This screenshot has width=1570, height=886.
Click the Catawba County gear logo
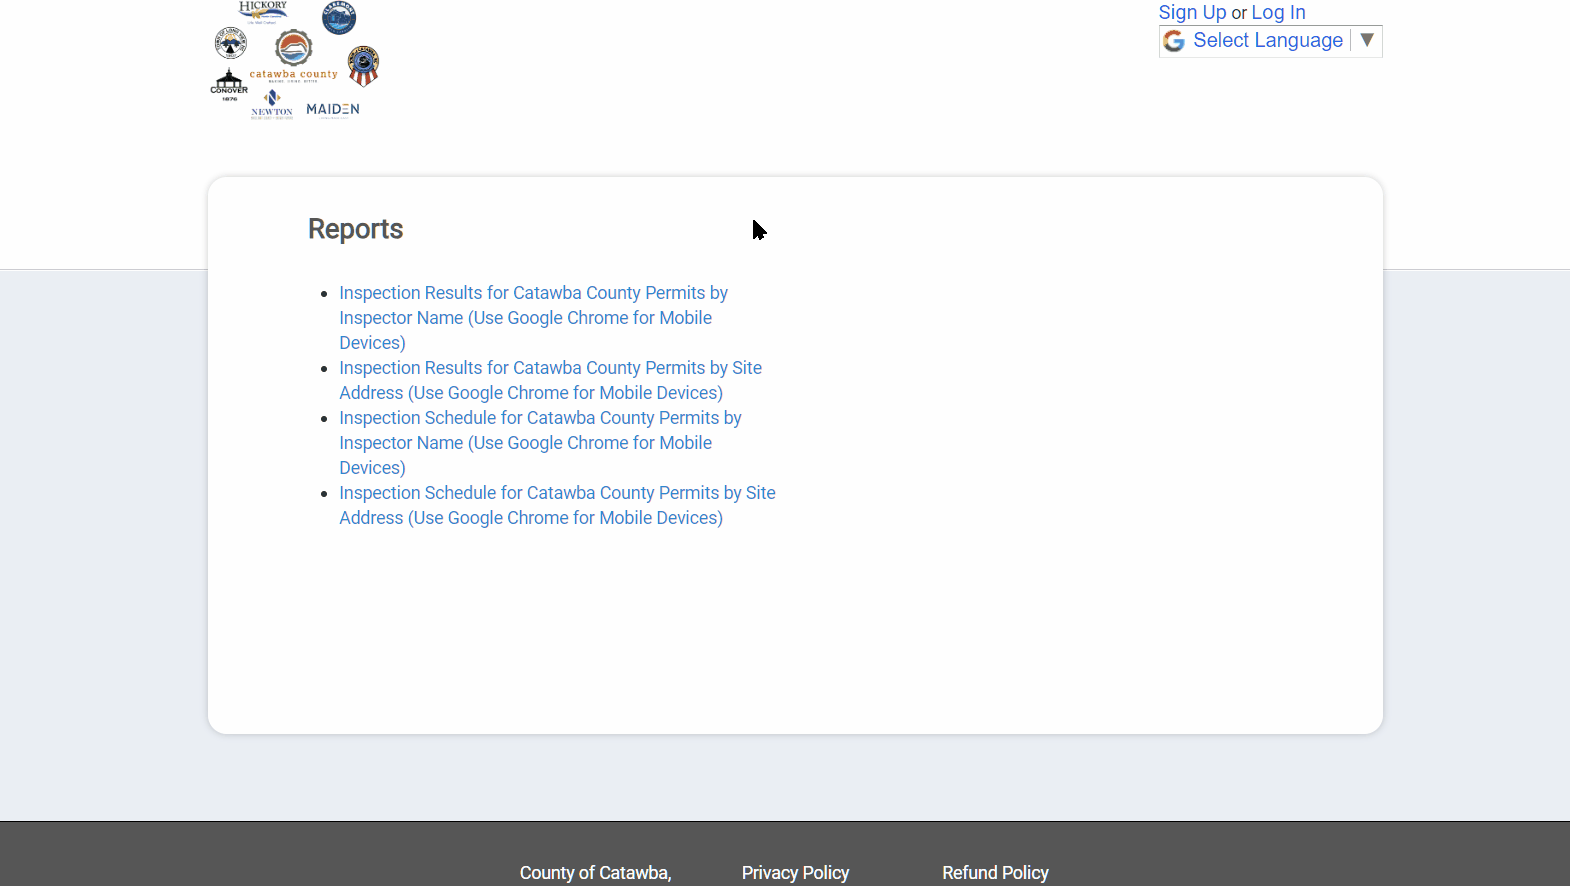[293, 49]
